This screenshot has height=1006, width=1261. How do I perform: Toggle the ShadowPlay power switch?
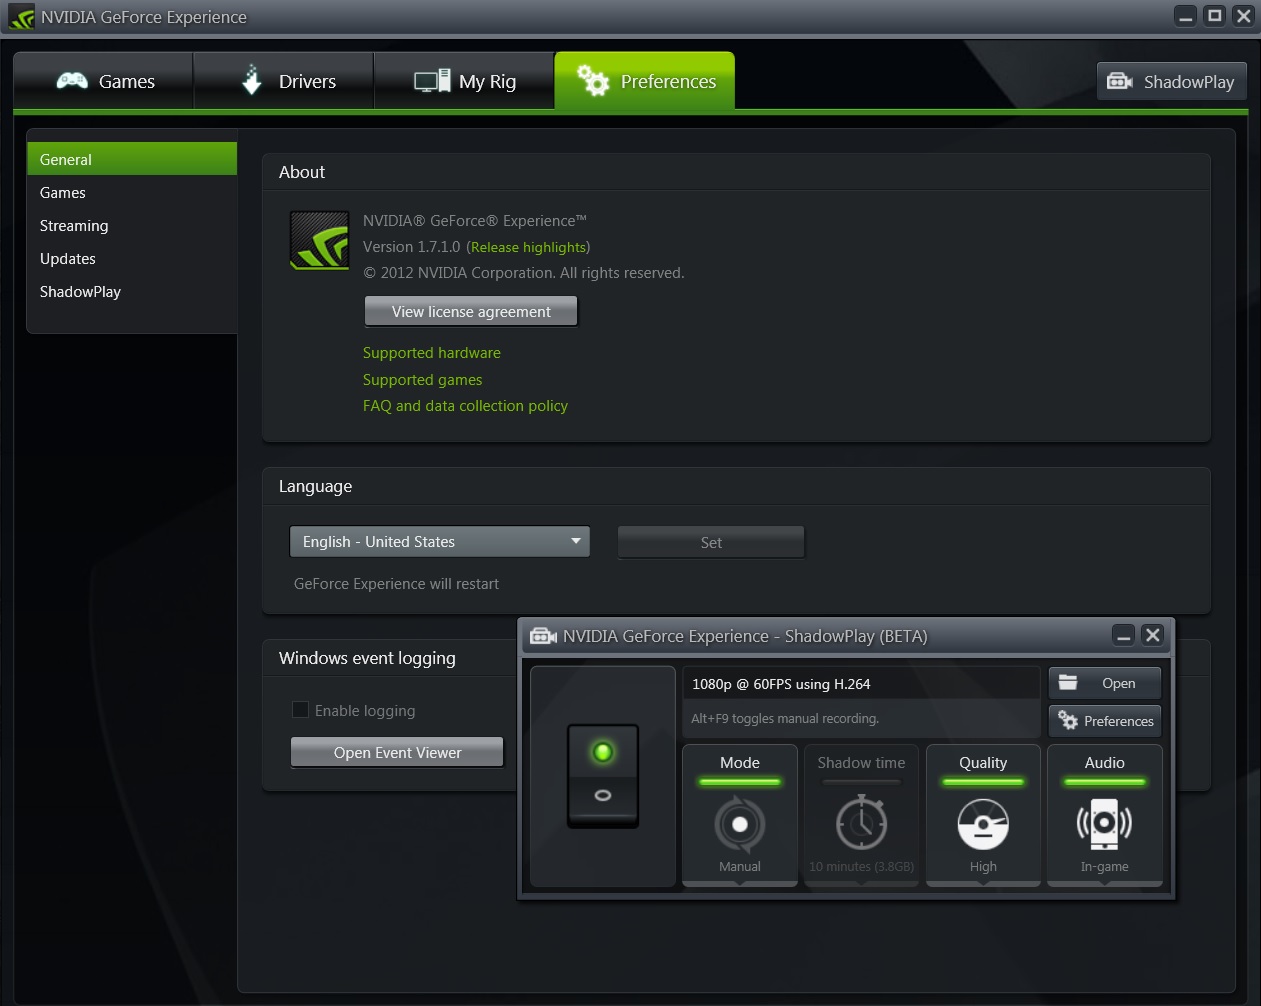603,776
